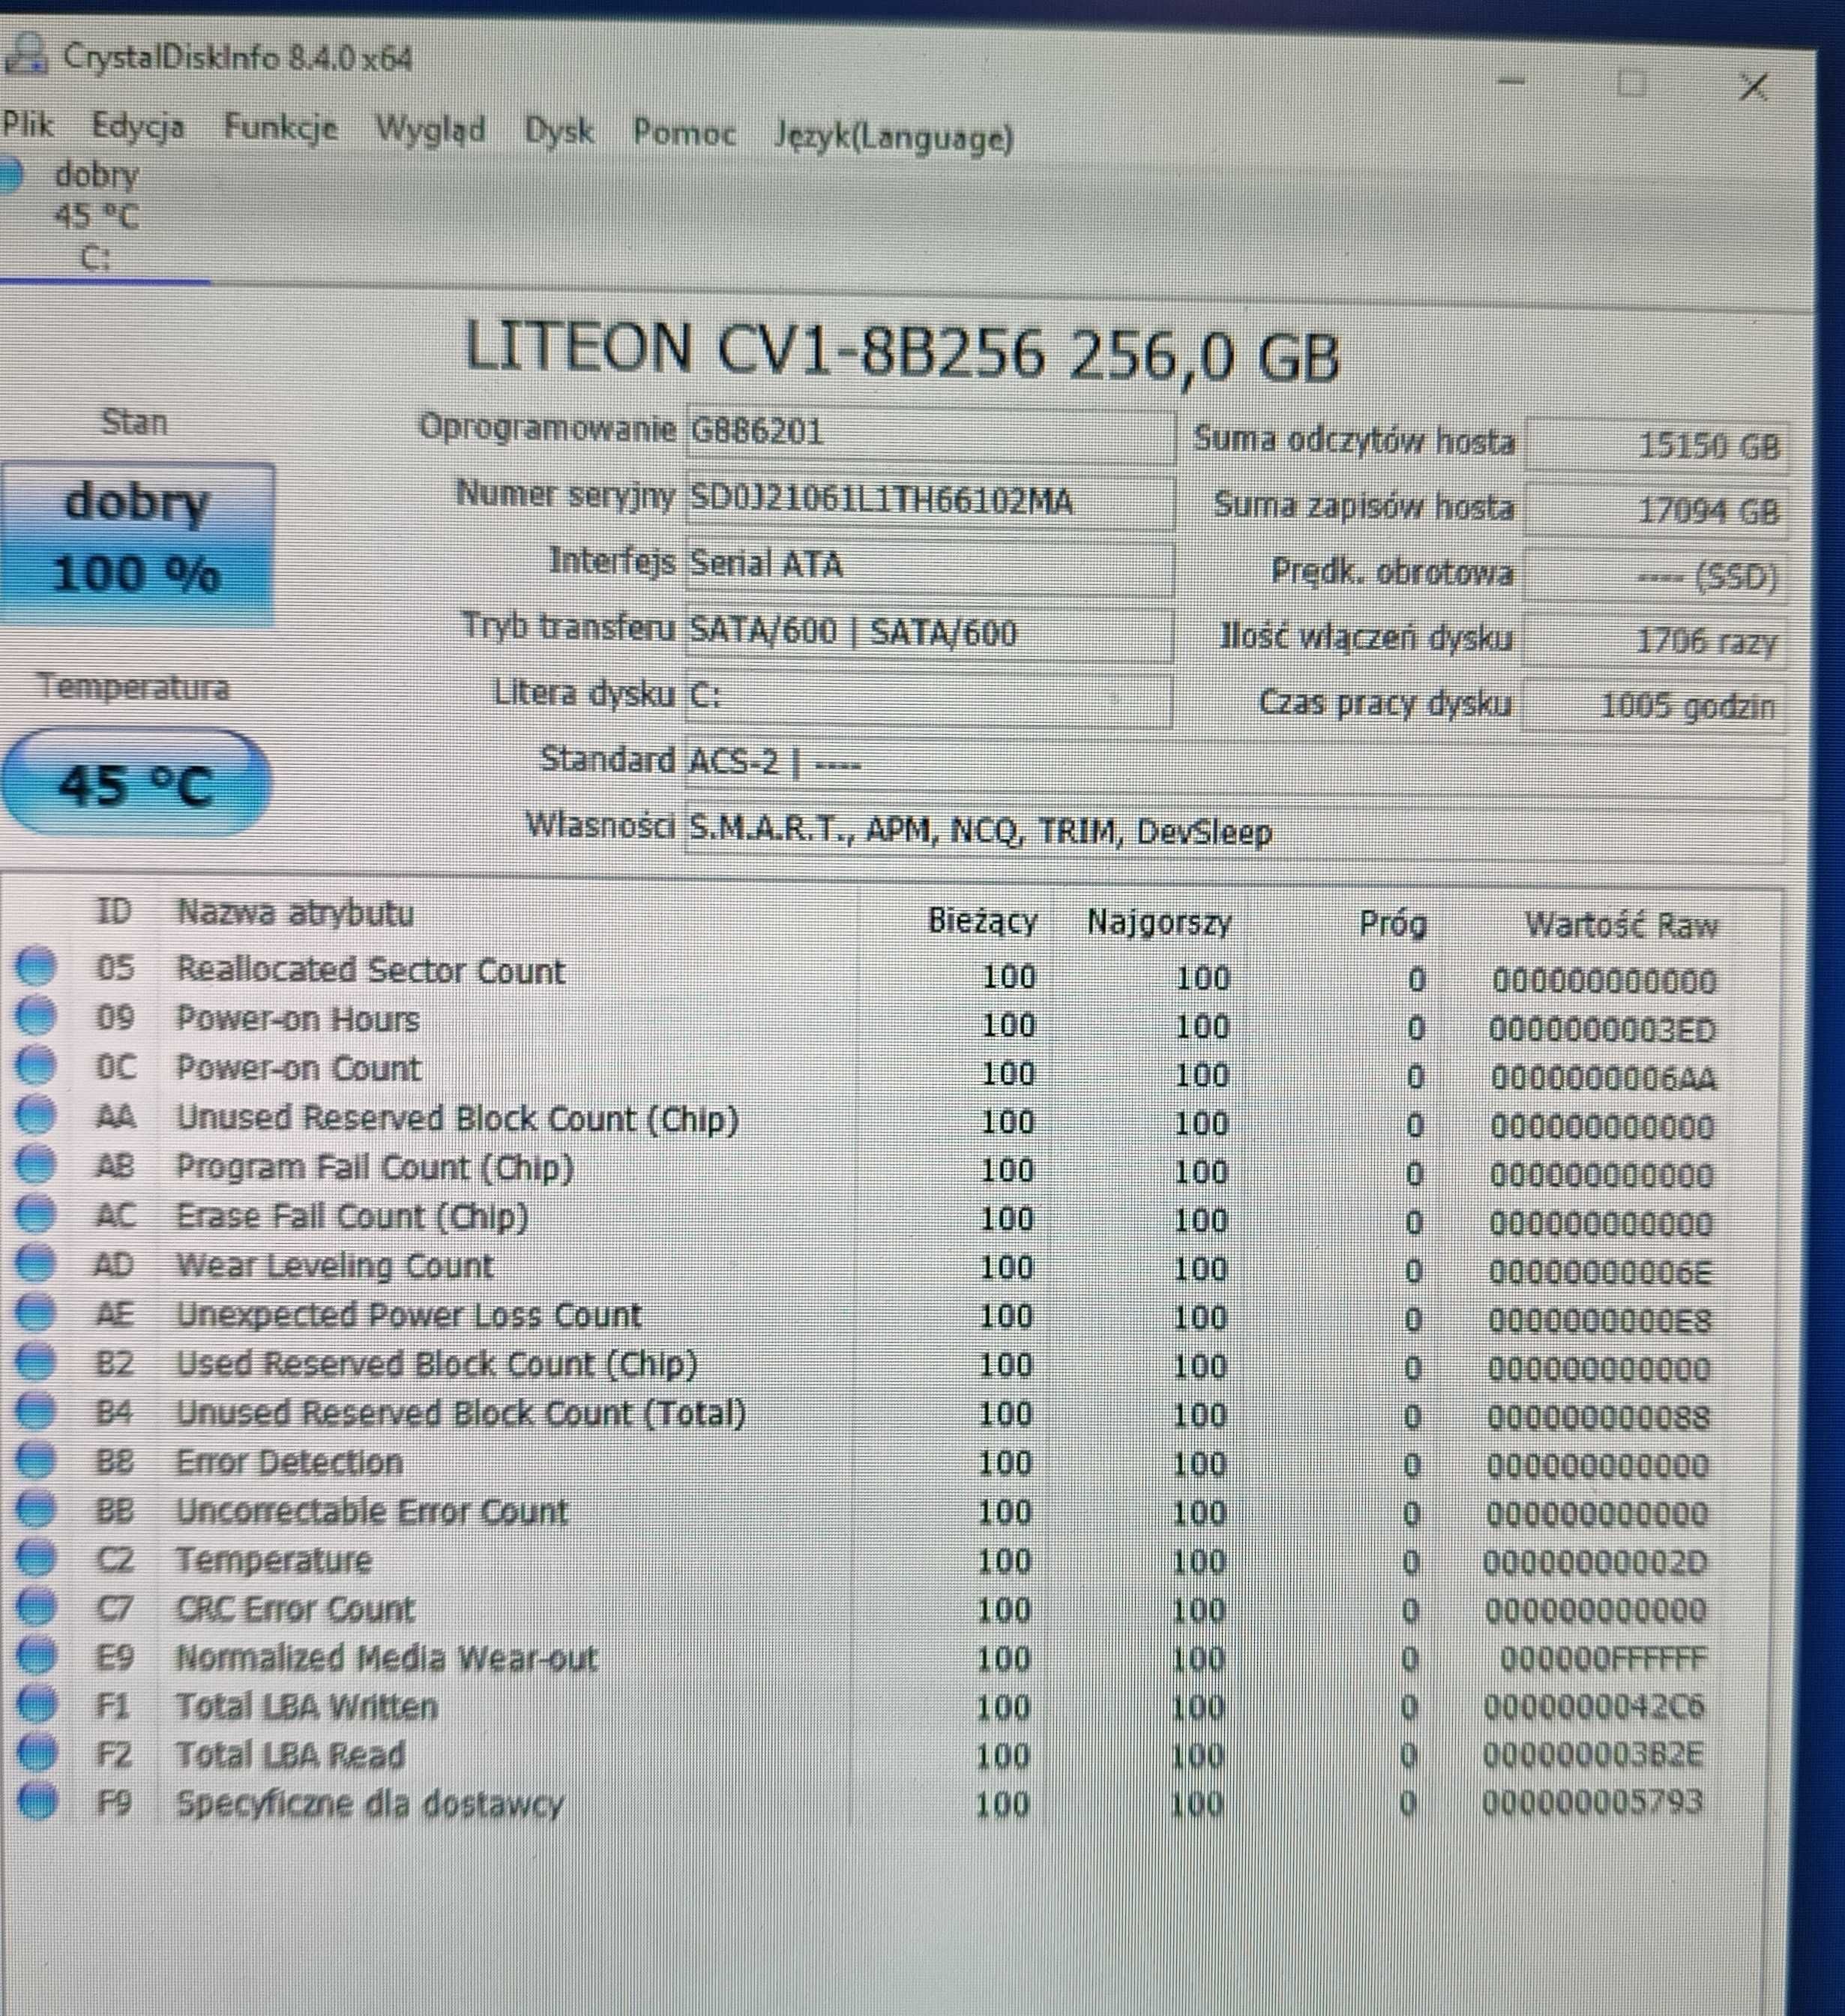This screenshot has height=2016, width=1845.
Task: Click status icon for Uncorrectable Error Count
Action: pos(36,1509)
